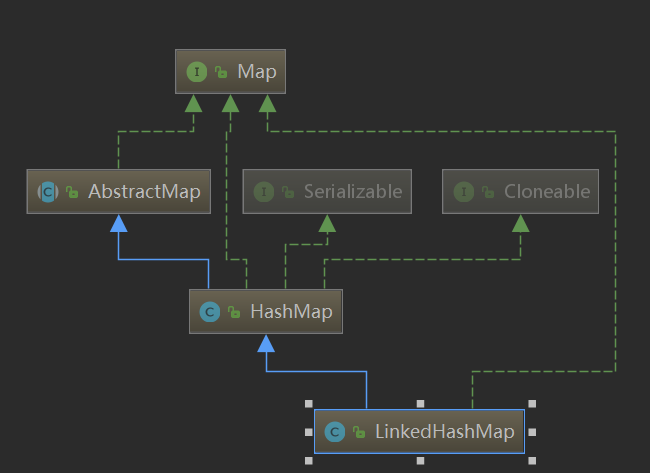Viewport: 650px width, 473px height.
Task: Click the lock icon beside Cloneable
Action: [x=488, y=192]
